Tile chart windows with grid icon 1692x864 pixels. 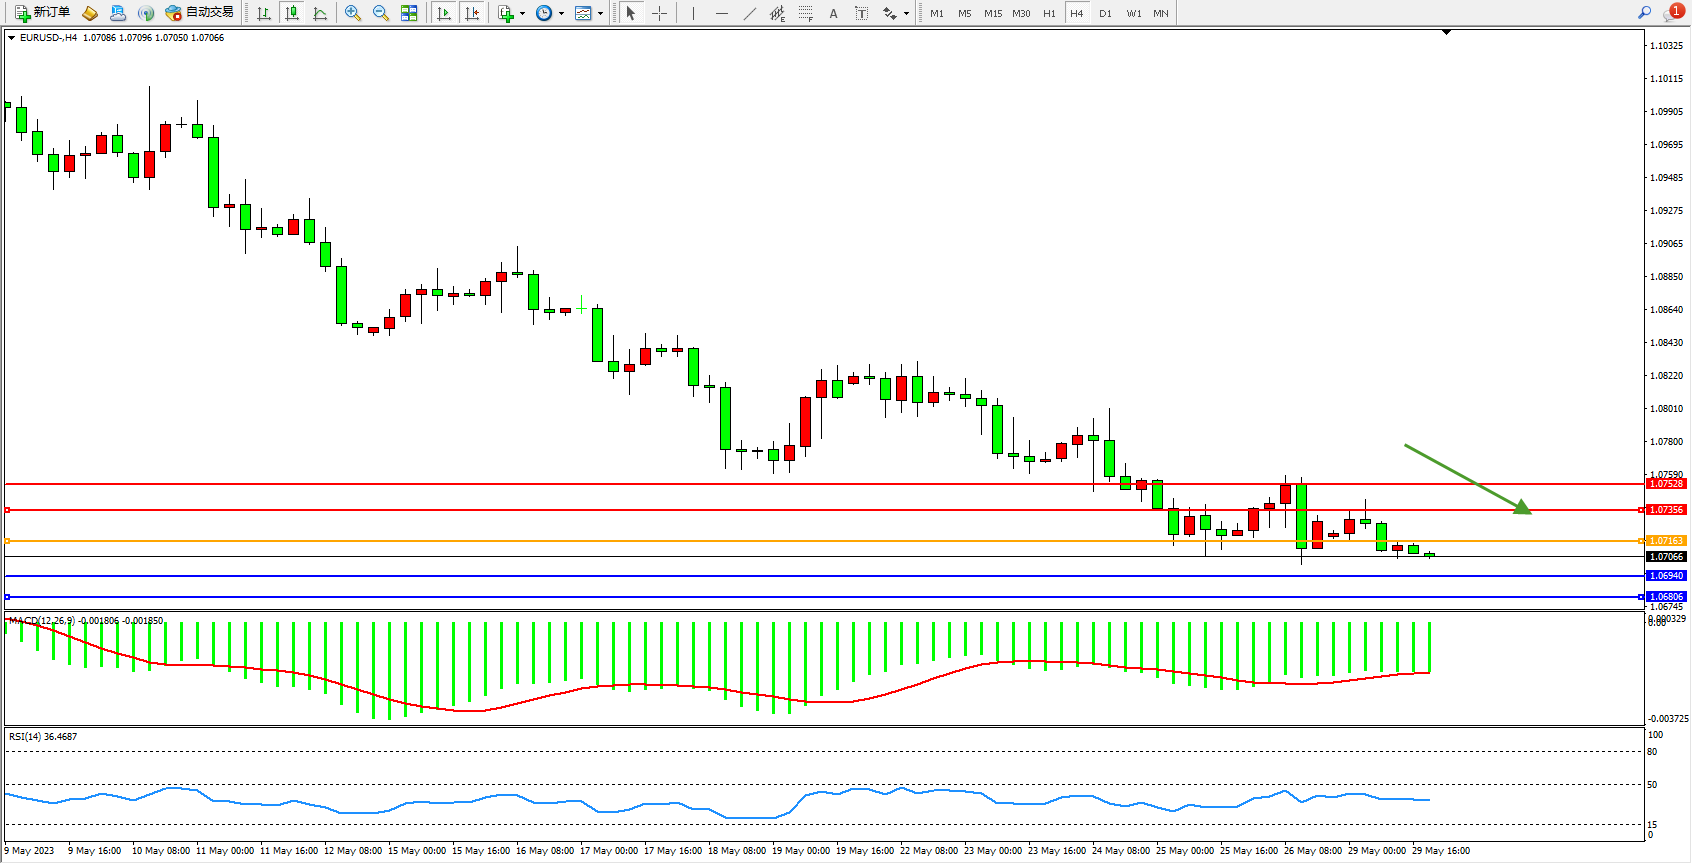click(x=409, y=13)
